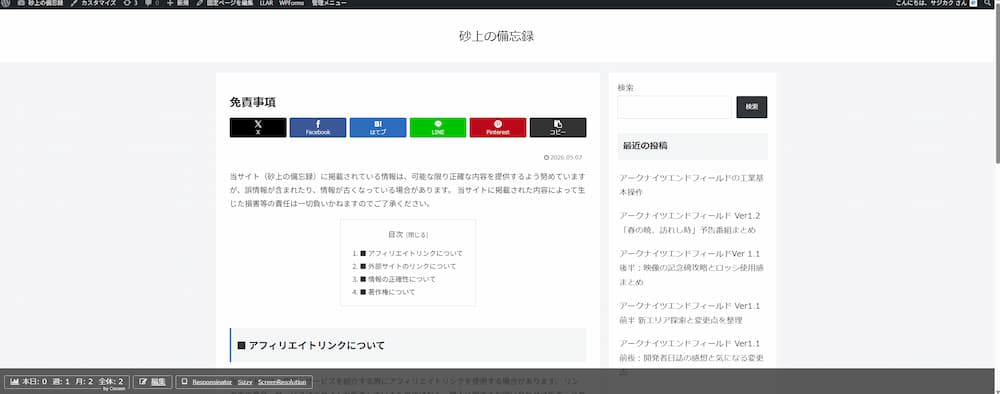Click the edit pencil icon beside 編集

coord(143,381)
